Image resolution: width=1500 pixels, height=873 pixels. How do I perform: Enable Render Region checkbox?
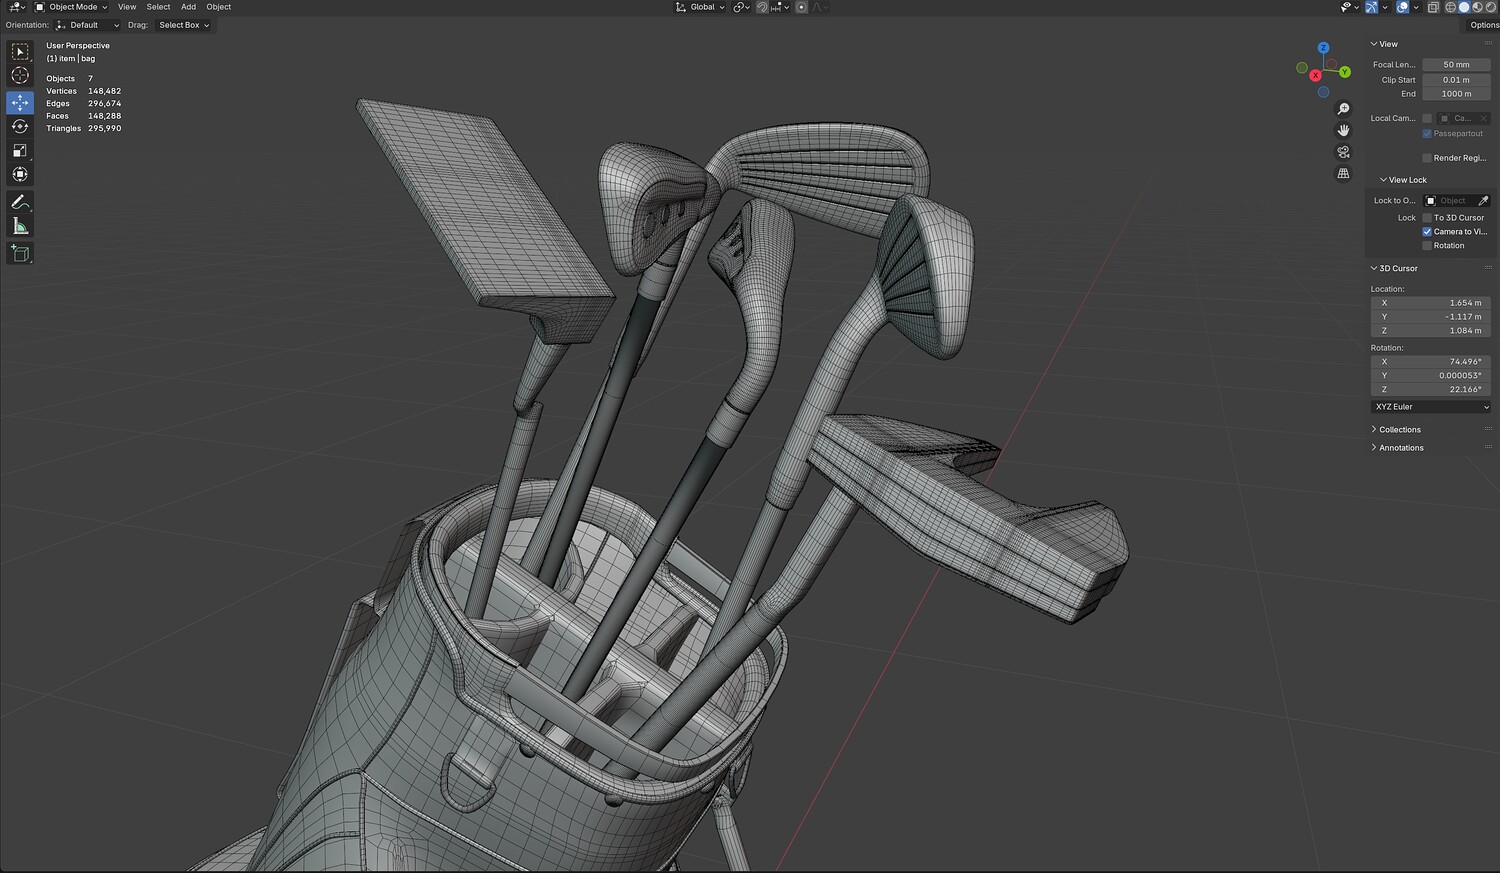pos(1427,158)
